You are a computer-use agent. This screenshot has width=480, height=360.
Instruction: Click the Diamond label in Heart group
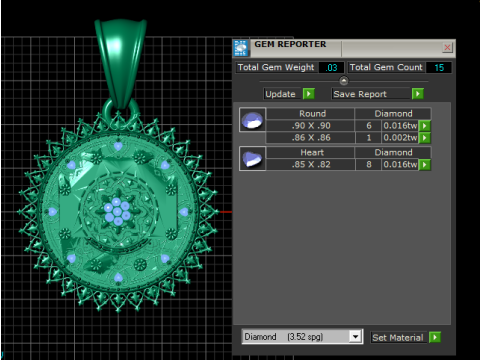coord(393,152)
